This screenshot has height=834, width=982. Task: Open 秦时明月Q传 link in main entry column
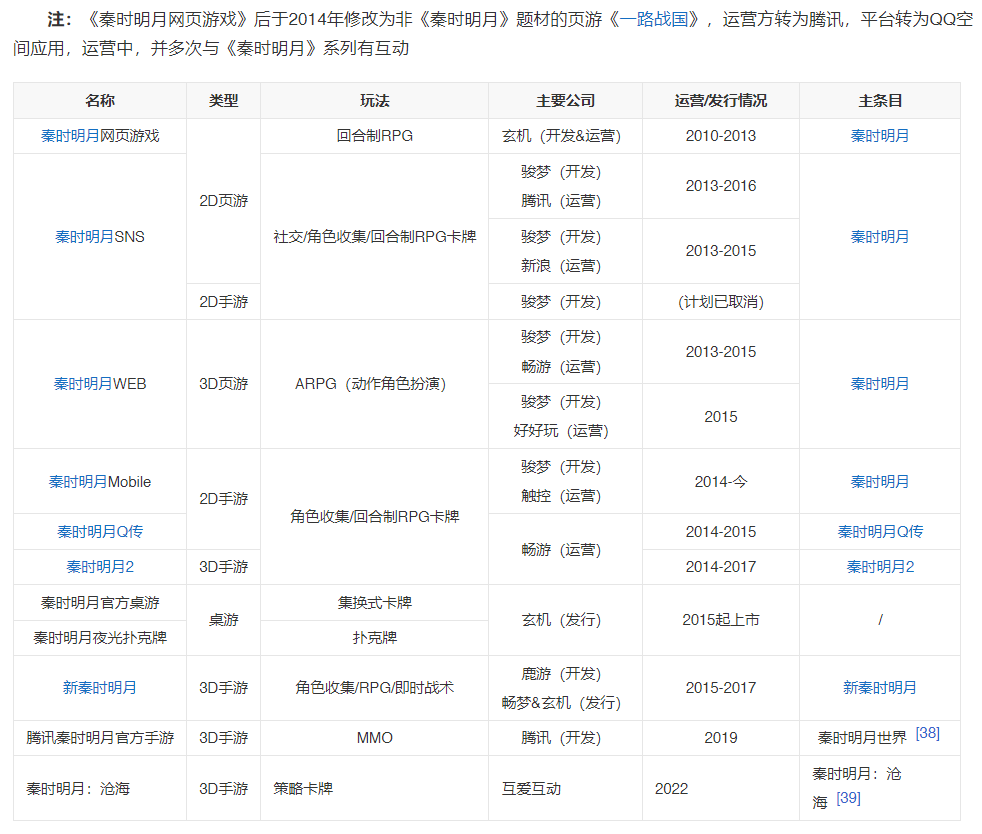tap(880, 532)
